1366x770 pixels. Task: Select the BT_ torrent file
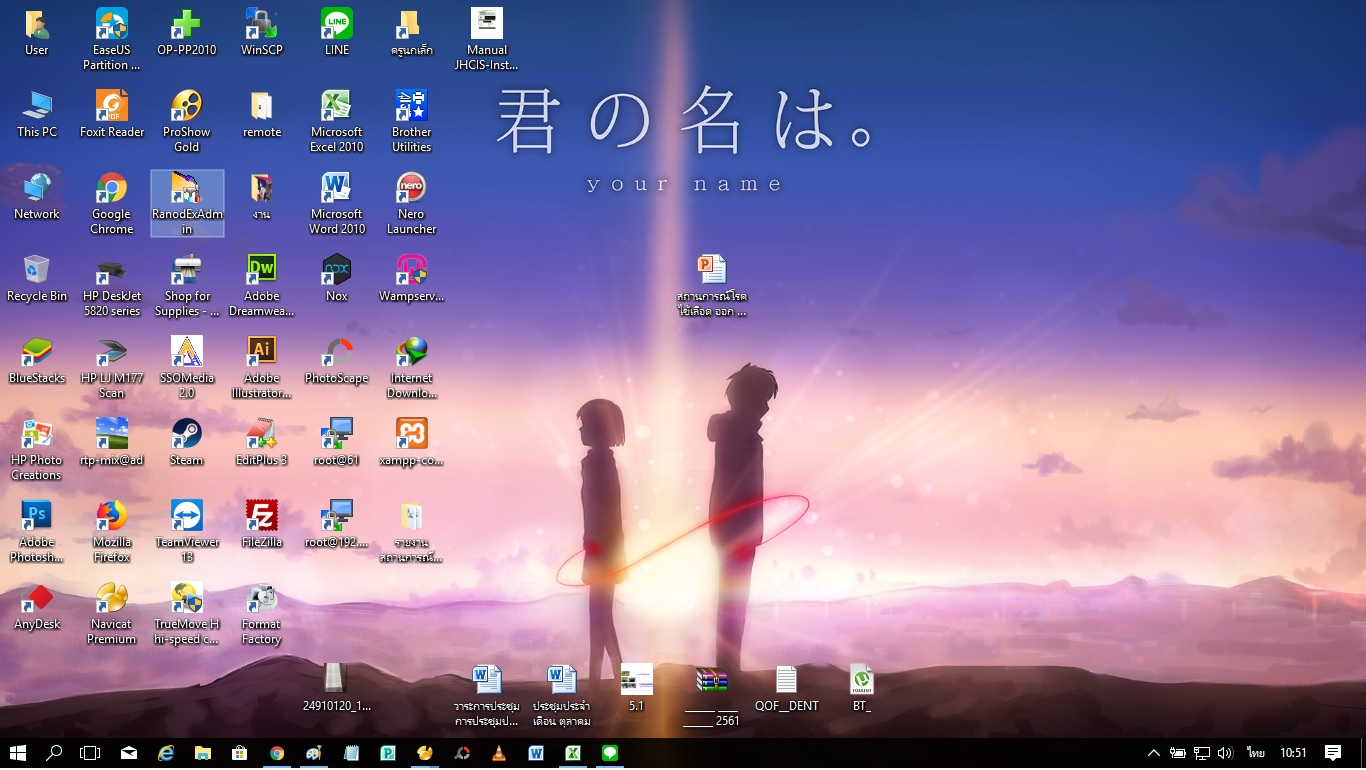(861, 688)
